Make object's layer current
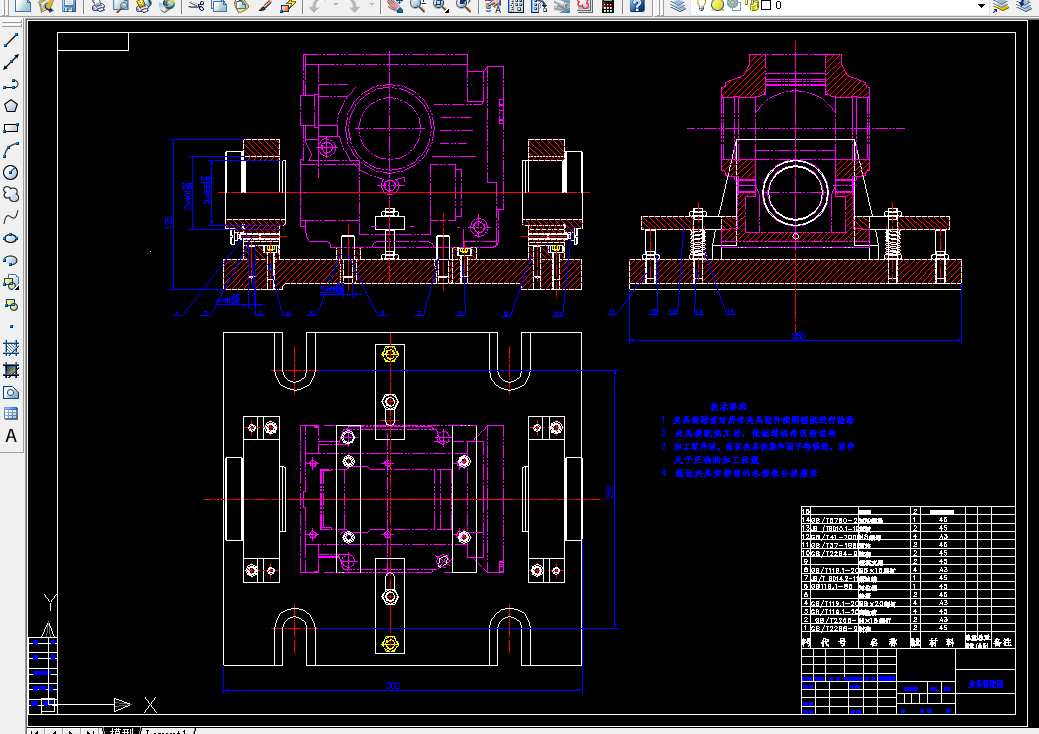 click(x=1001, y=5)
